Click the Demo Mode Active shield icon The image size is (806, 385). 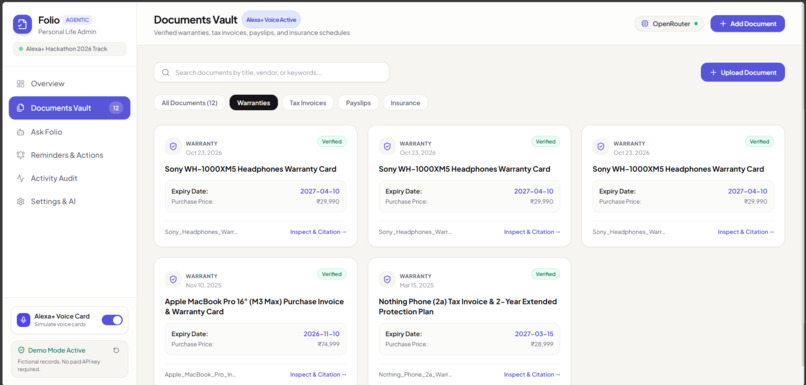click(x=21, y=350)
